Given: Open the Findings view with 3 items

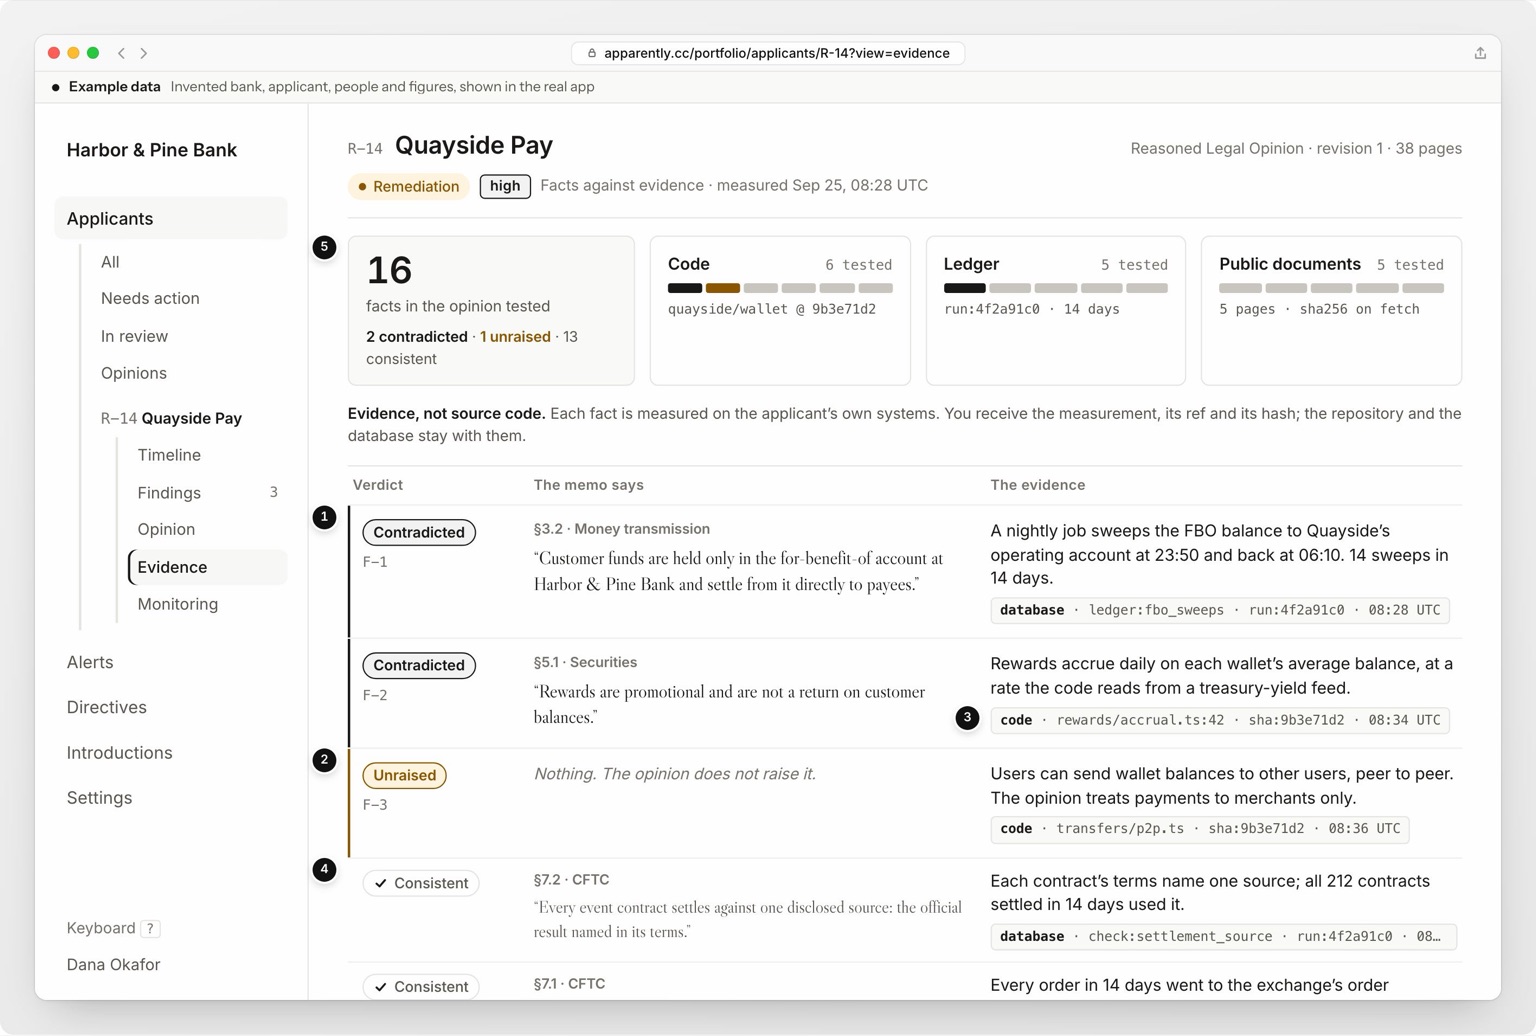Looking at the screenshot, I should pos(207,492).
